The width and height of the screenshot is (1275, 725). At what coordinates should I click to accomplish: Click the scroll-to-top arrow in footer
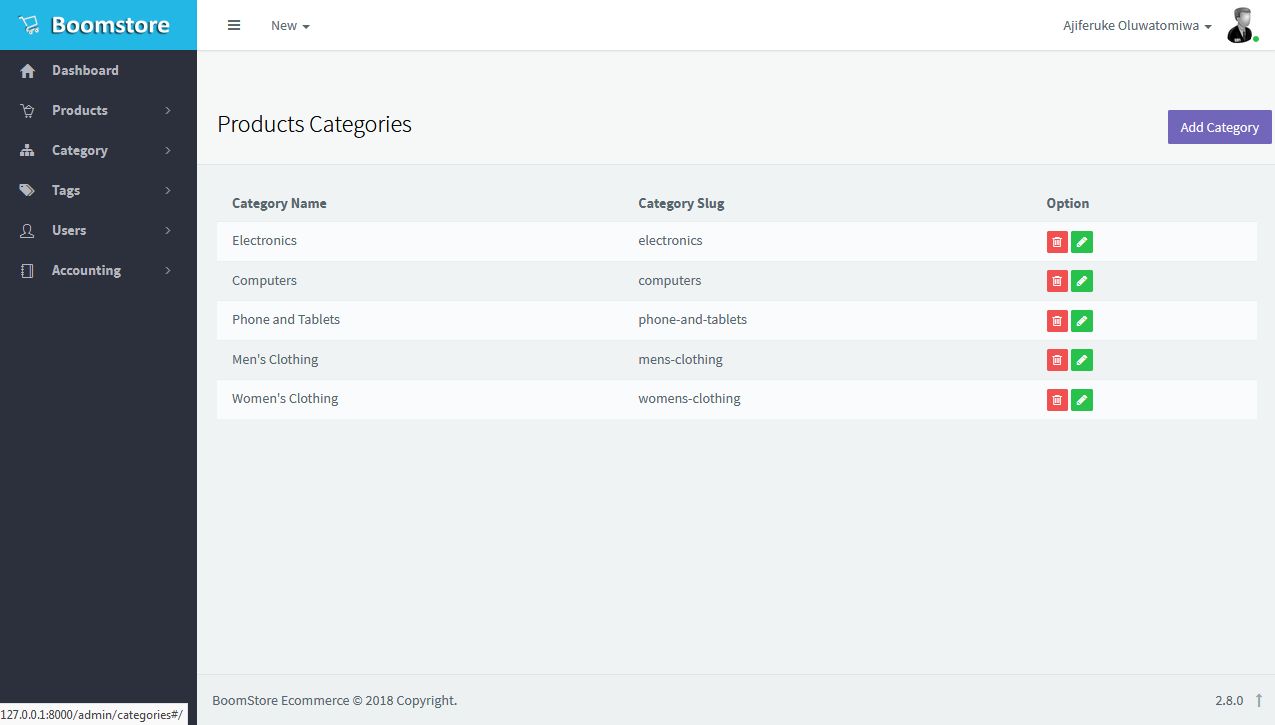coord(1259,700)
